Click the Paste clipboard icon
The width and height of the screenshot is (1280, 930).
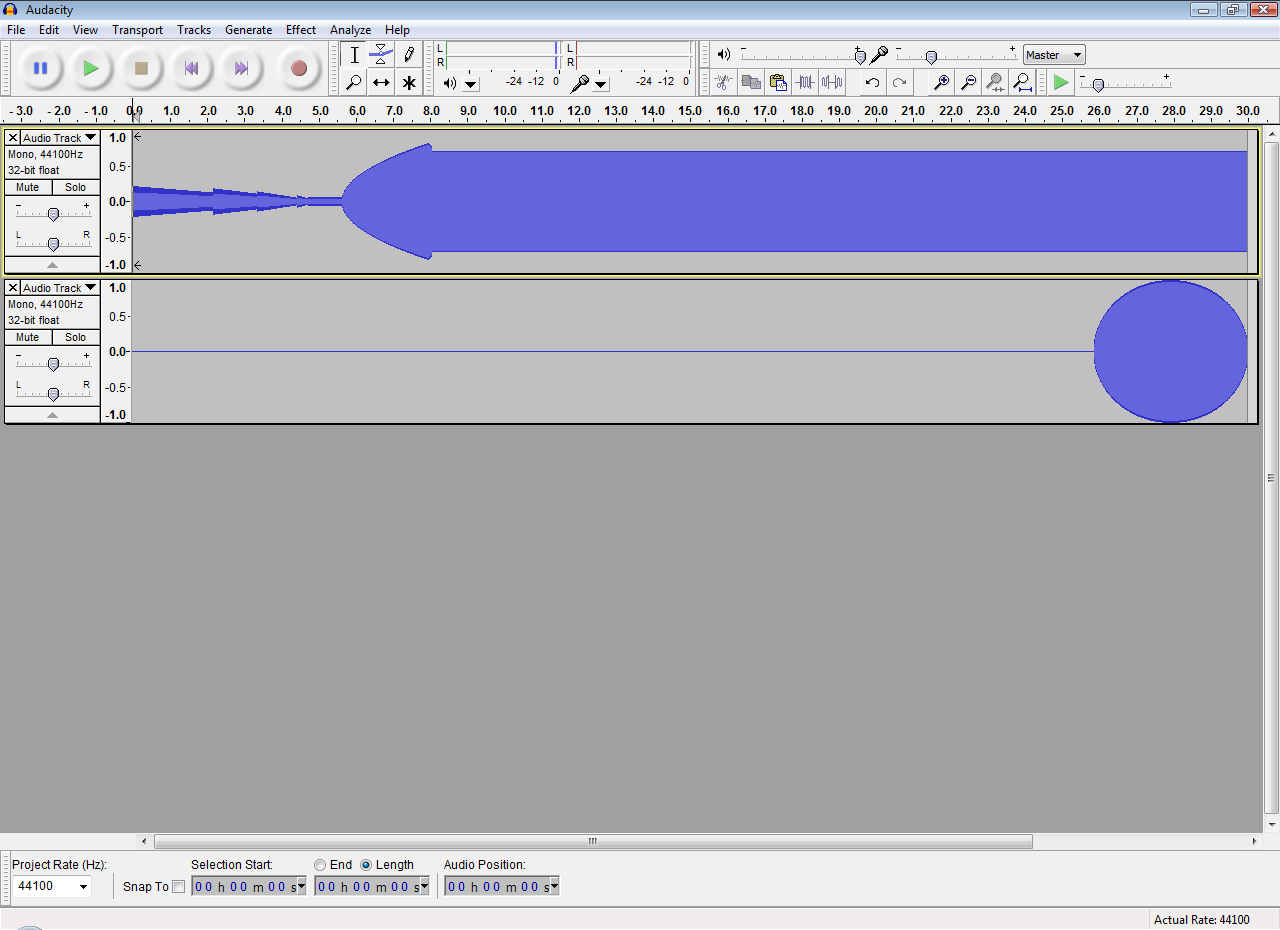[778, 83]
